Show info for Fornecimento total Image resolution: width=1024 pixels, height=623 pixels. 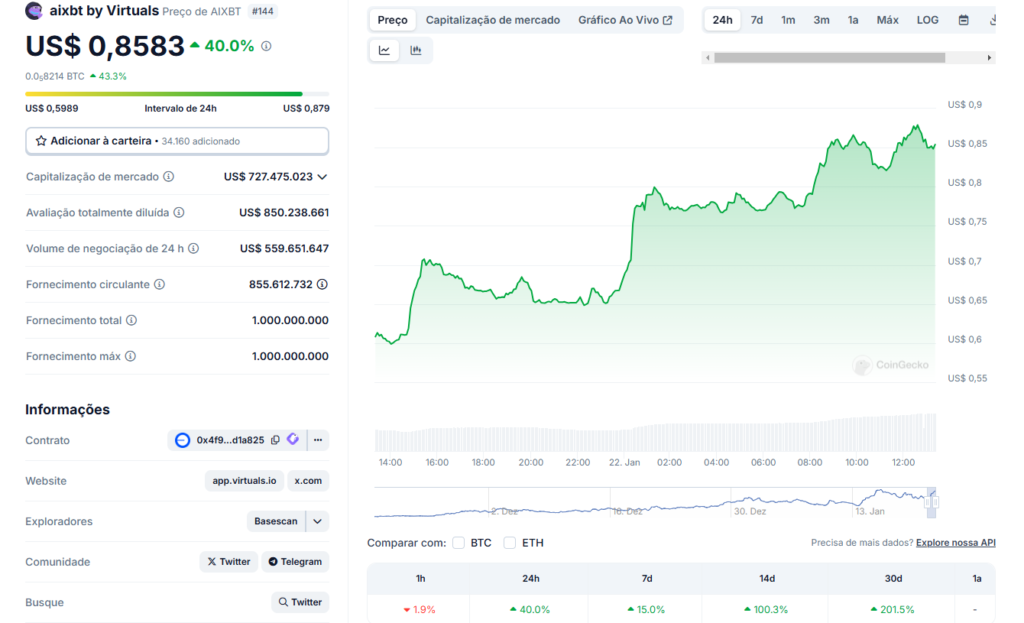(x=131, y=320)
